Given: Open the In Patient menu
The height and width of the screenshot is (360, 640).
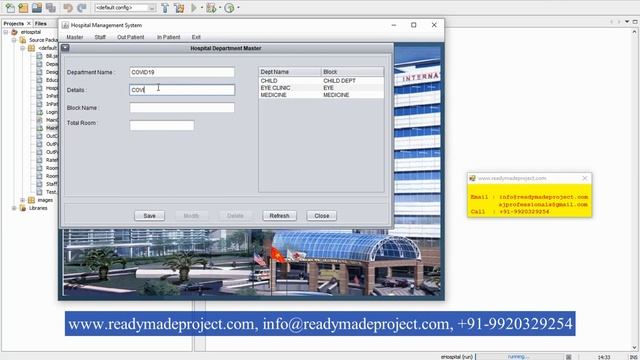Looking at the screenshot, I should click(x=169, y=37).
